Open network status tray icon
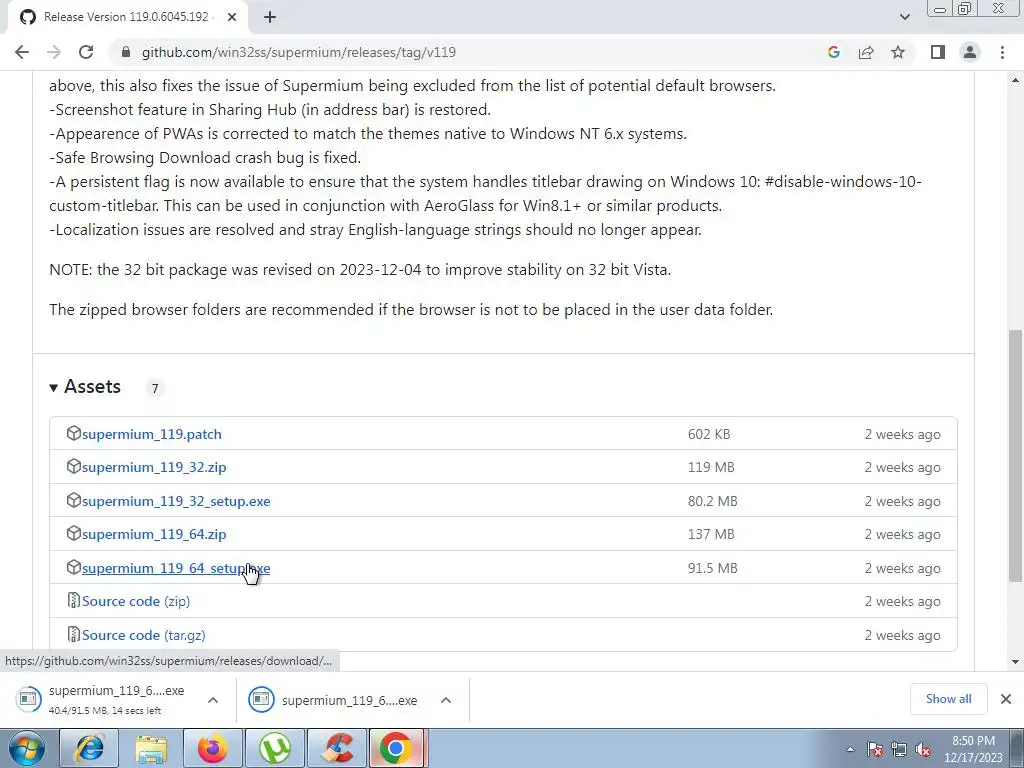 [899, 750]
